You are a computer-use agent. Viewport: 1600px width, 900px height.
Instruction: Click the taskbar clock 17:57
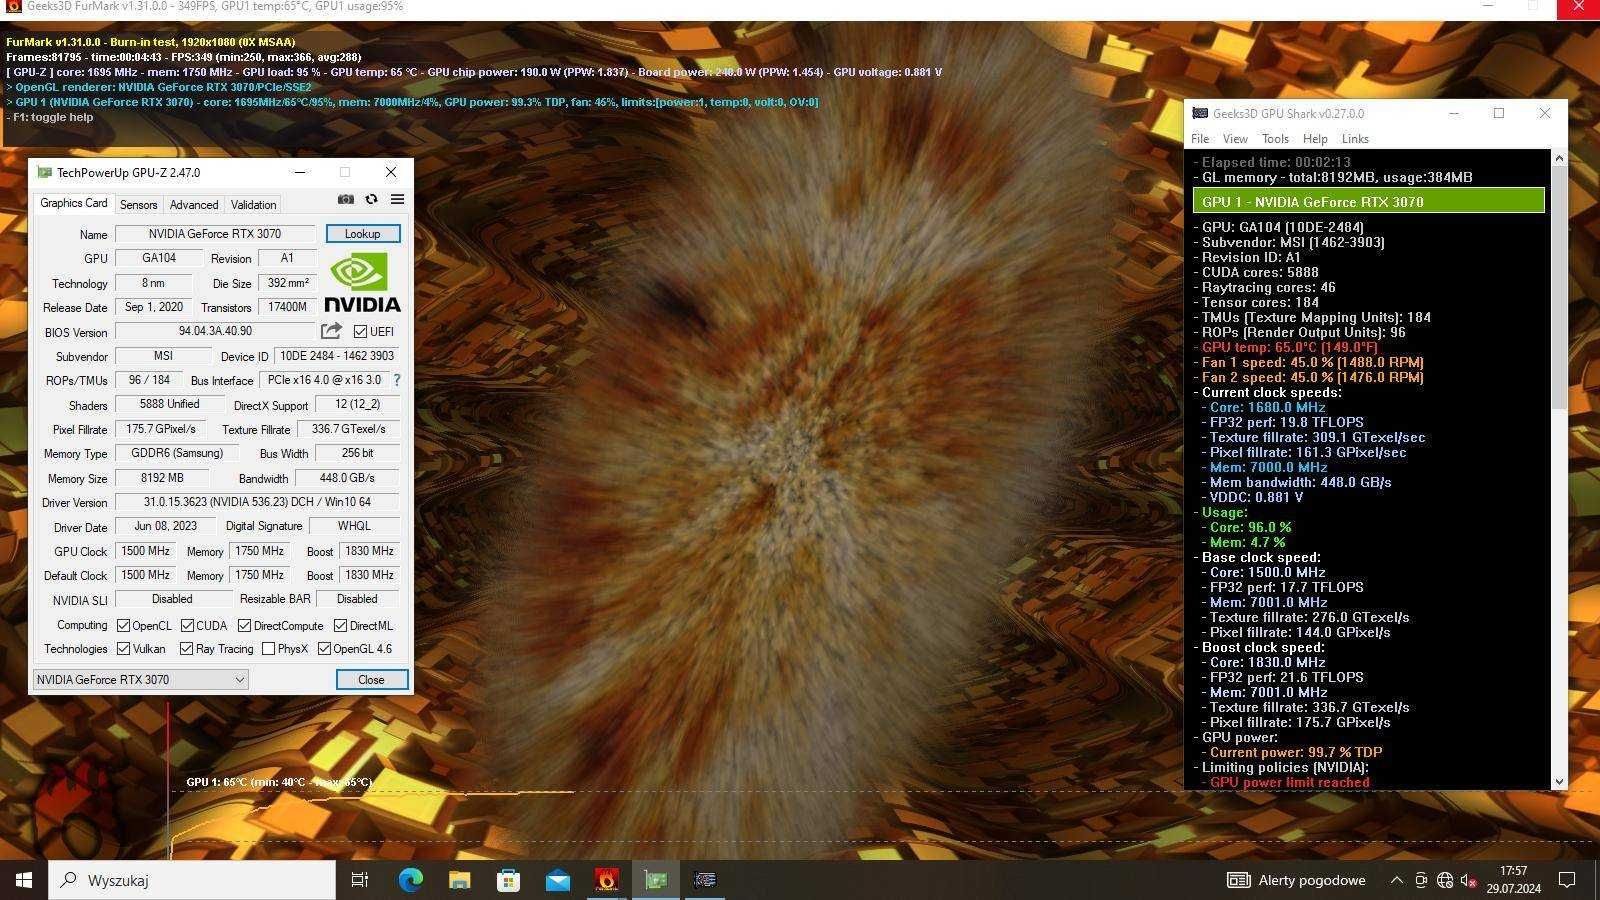pos(1513,871)
